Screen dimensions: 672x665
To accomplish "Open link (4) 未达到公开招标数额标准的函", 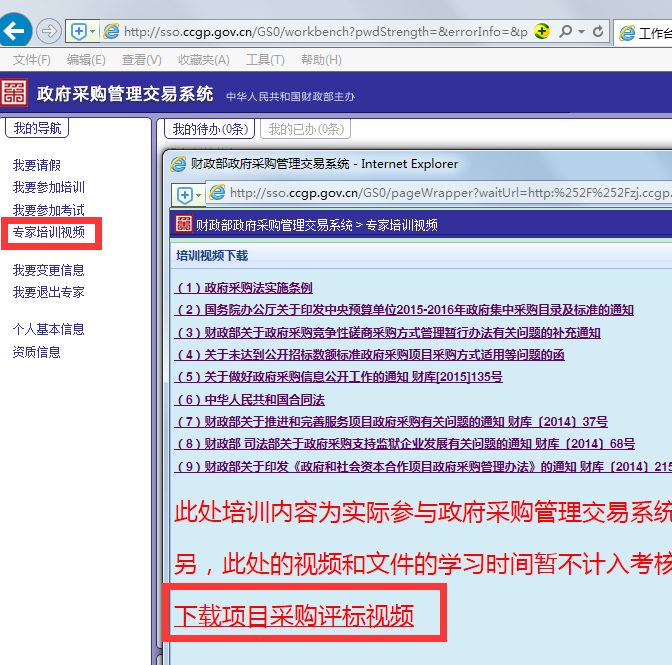I will [369, 355].
